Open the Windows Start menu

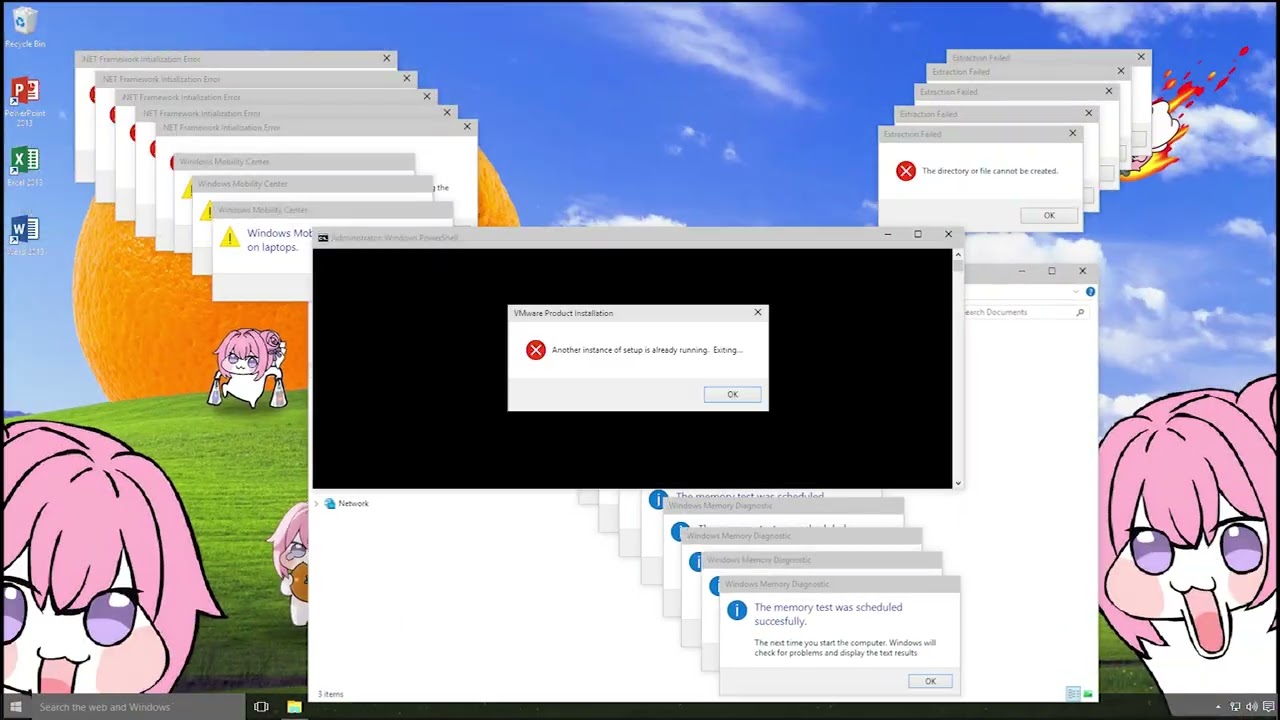pyautogui.click(x=15, y=707)
